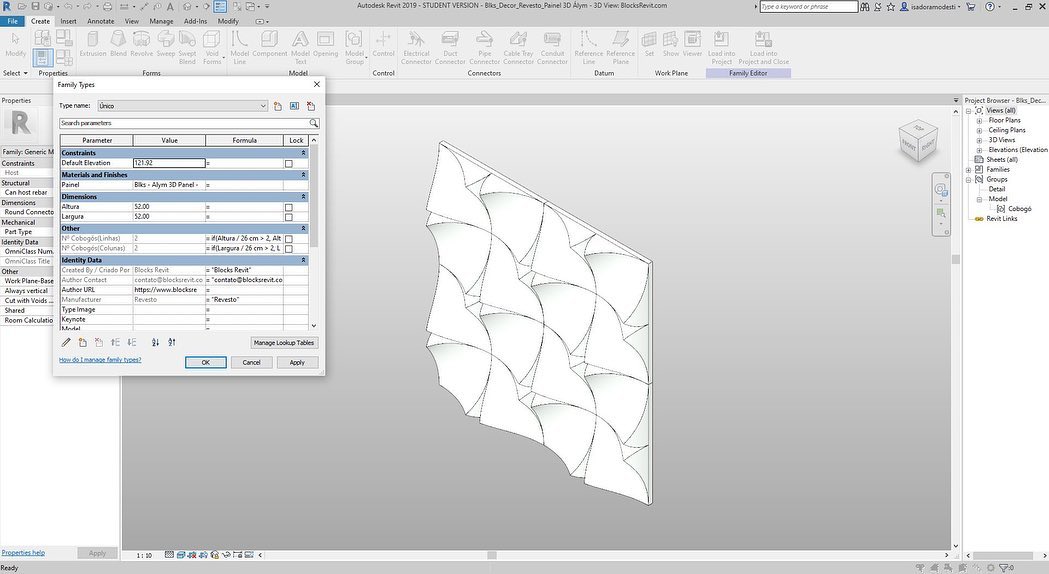
Task: Collapse the Constraints parameter group
Action: tap(303, 153)
